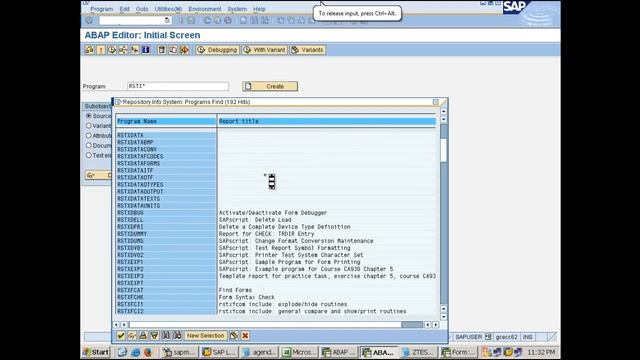Switch to the Form taskbar window

pos(458,352)
